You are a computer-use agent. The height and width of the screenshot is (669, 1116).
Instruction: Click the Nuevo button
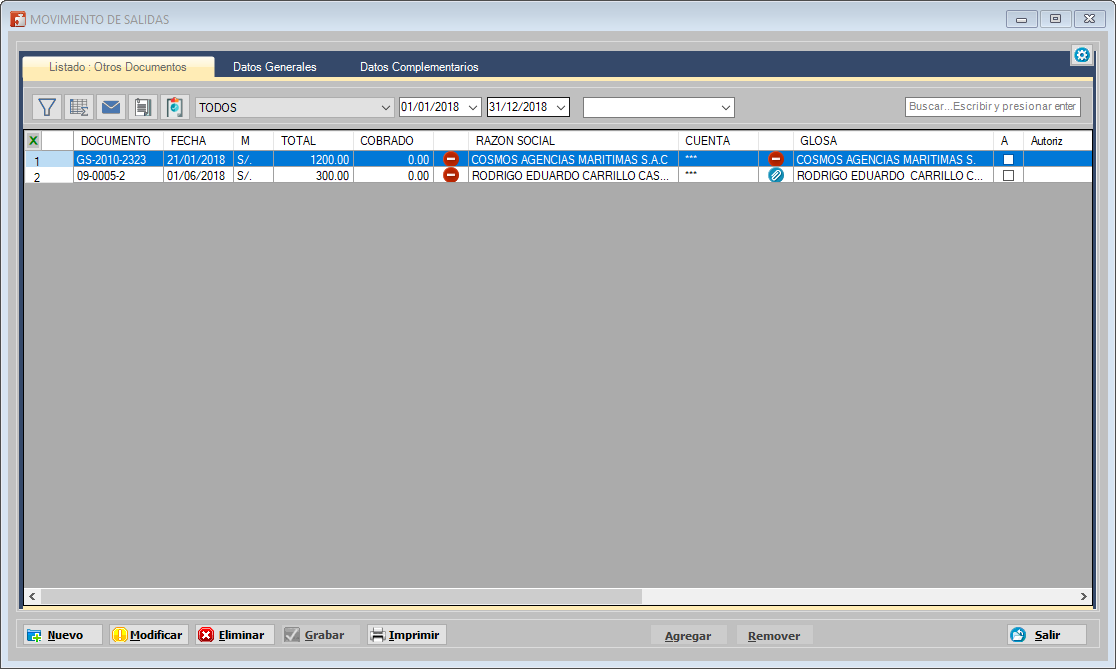(63, 635)
